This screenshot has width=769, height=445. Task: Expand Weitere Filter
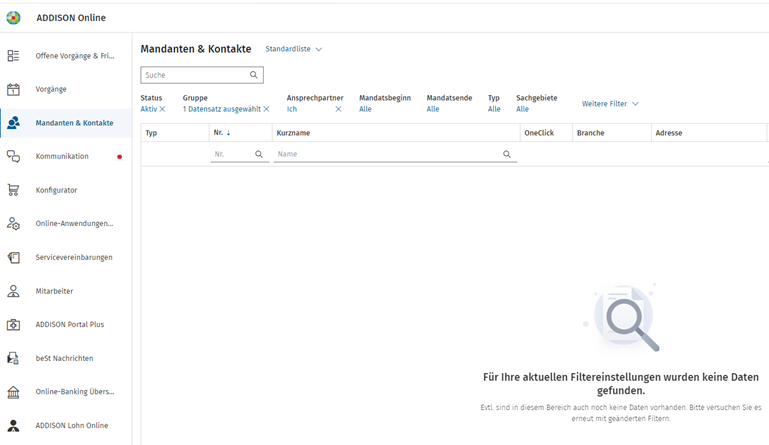pos(610,104)
